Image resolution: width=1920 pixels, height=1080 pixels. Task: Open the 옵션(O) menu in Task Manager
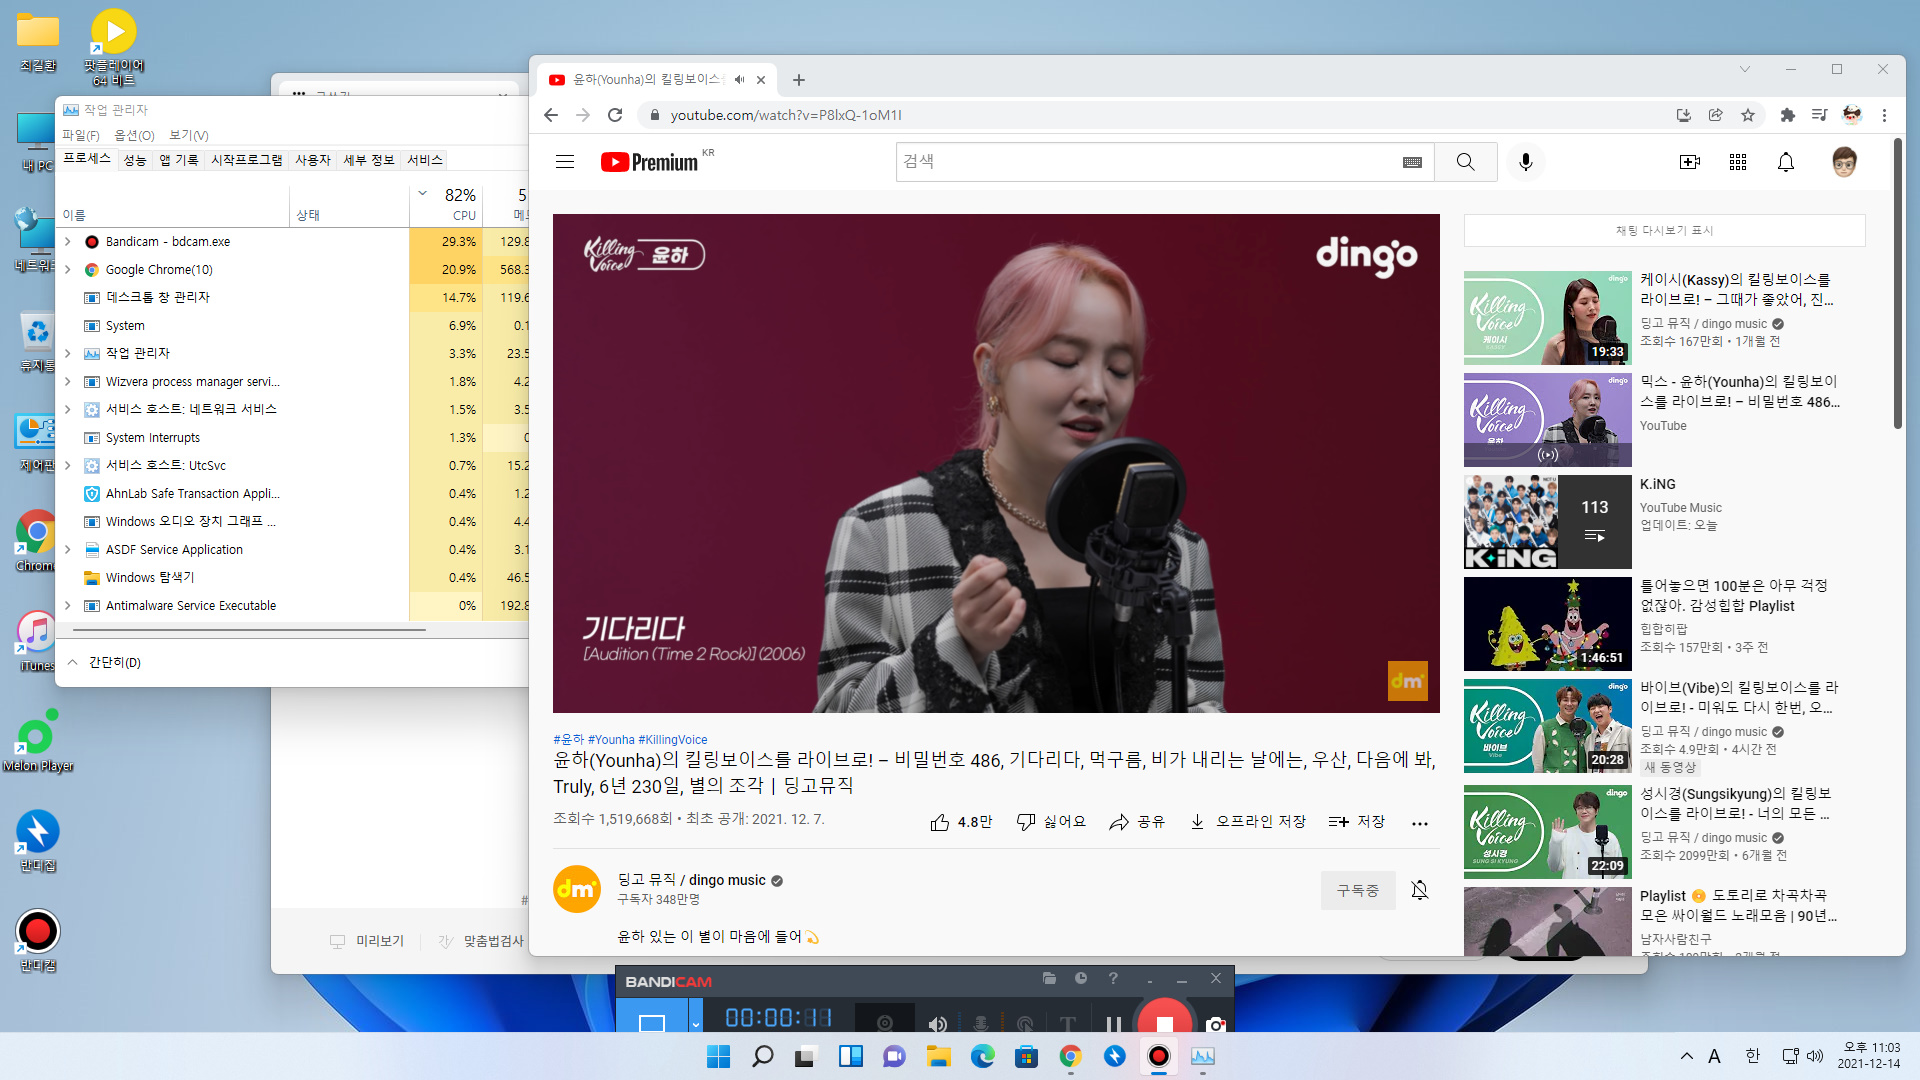click(134, 135)
